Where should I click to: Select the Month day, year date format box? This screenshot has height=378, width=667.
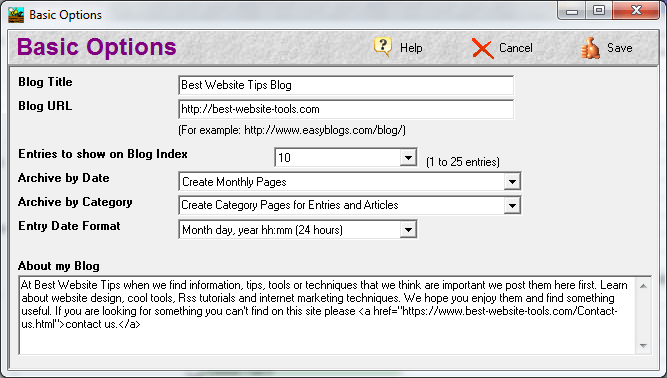298,230
